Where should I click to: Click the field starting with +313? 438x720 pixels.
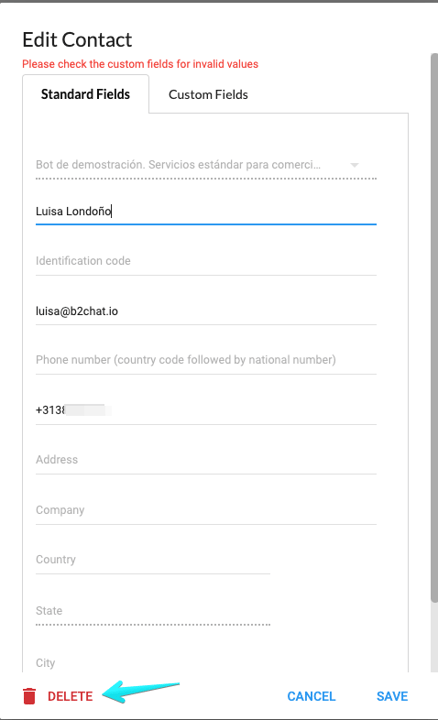(x=206, y=410)
